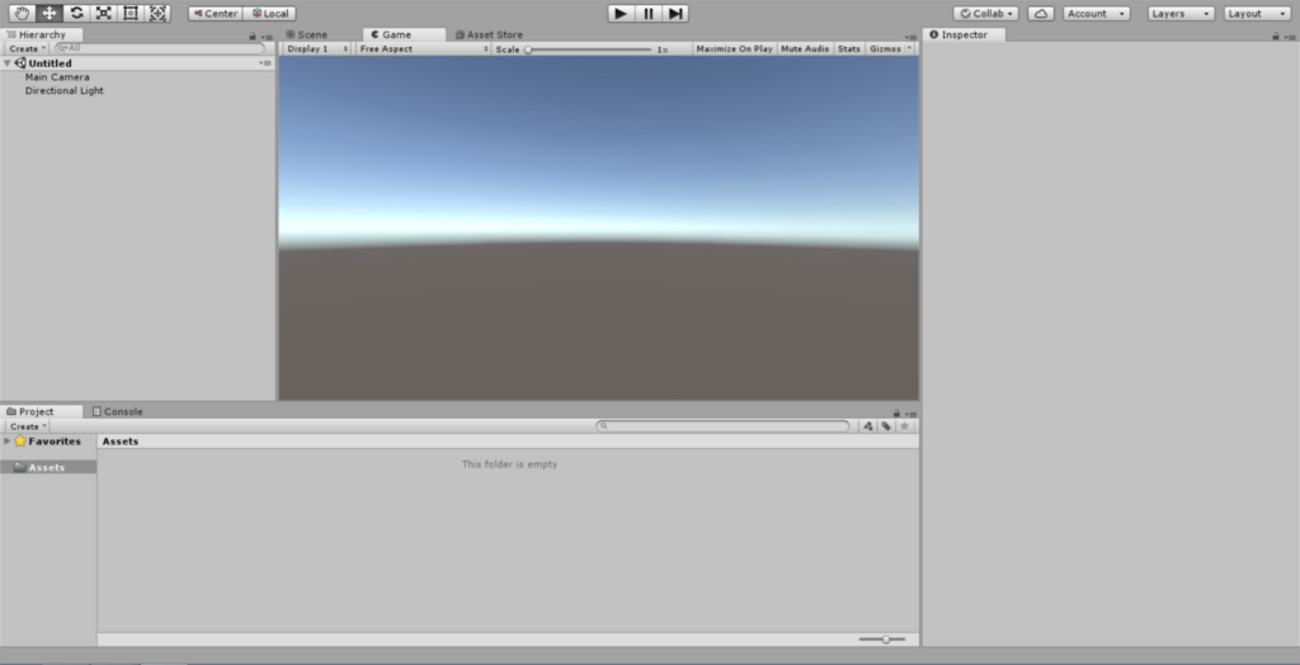Open the Layout dropdown
1300x665 pixels.
click(1257, 13)
